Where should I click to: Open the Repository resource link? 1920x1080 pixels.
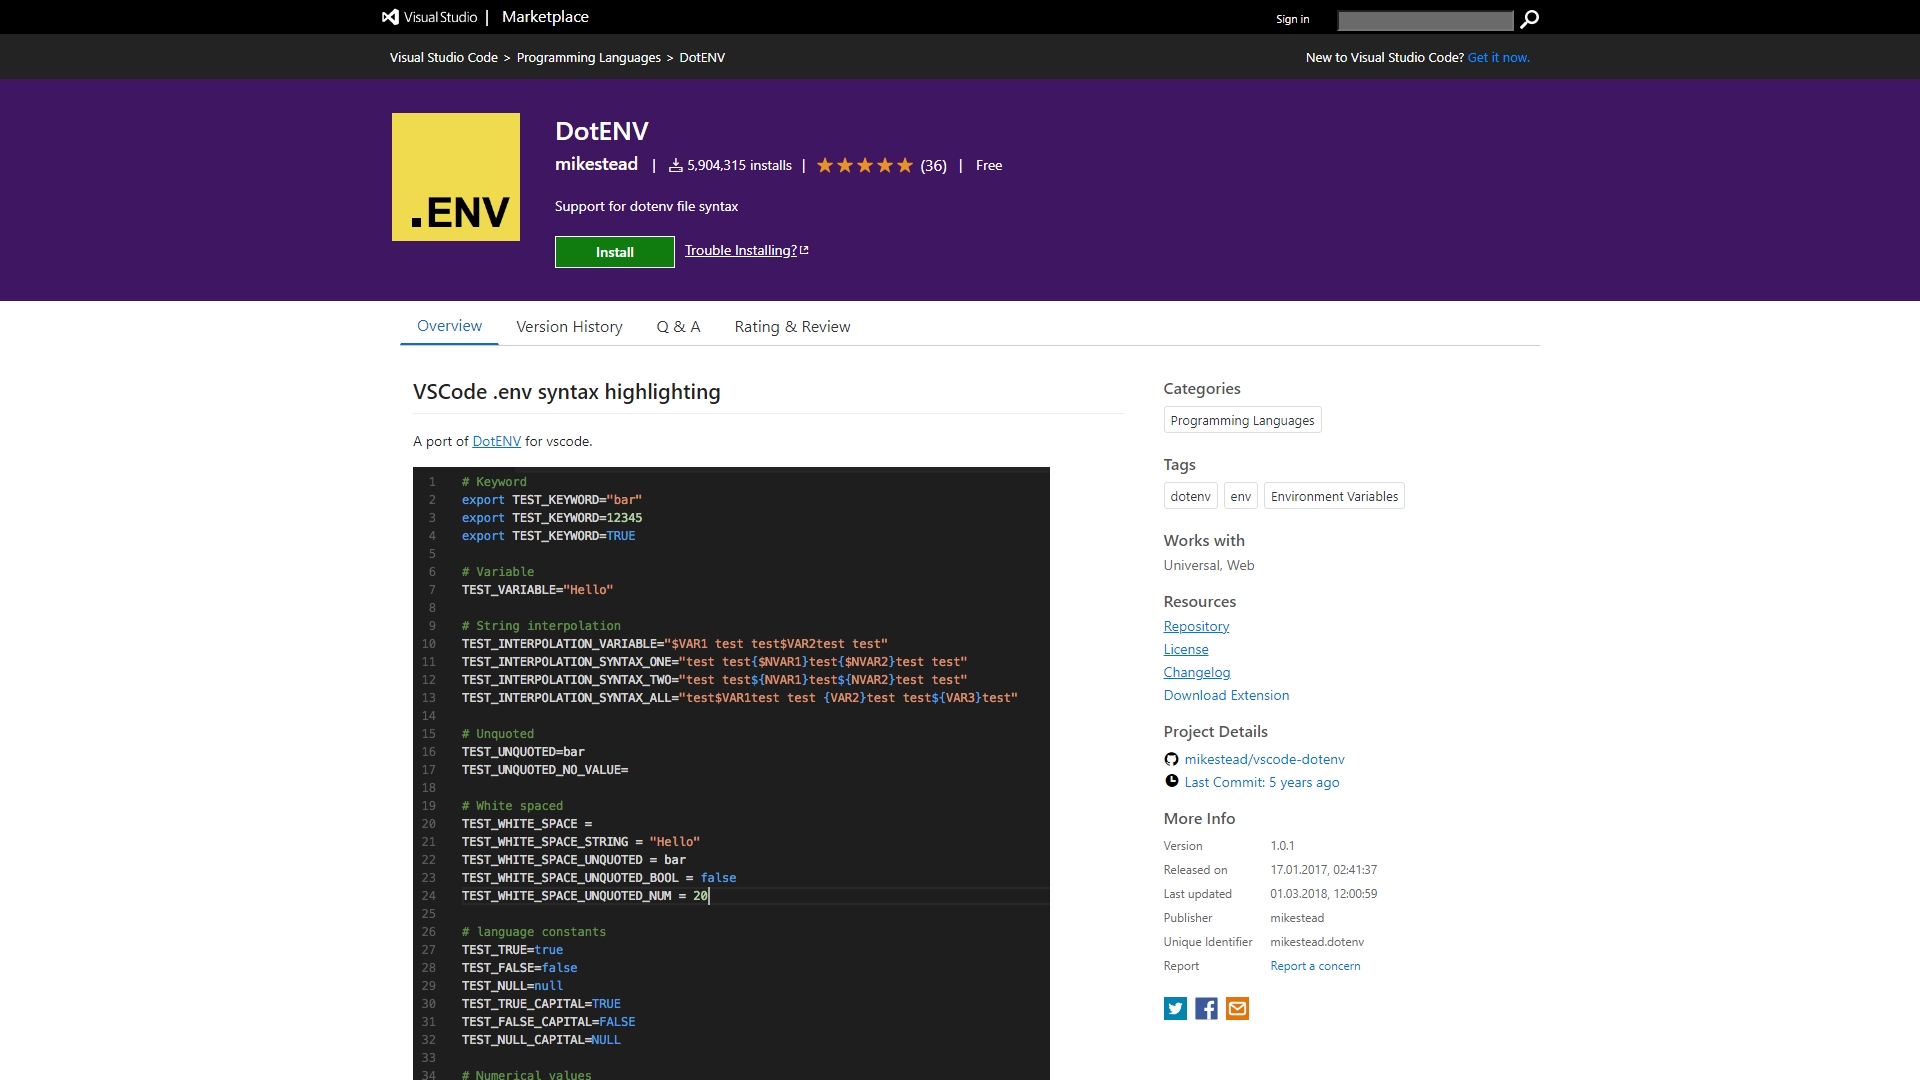tap(1196, 626)
